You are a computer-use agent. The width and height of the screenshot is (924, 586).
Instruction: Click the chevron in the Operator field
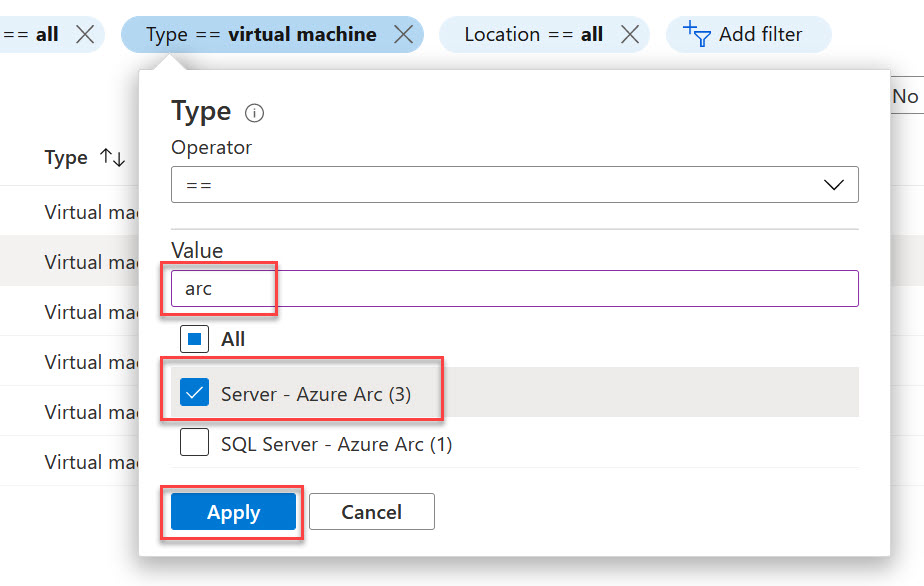point(833,184)
